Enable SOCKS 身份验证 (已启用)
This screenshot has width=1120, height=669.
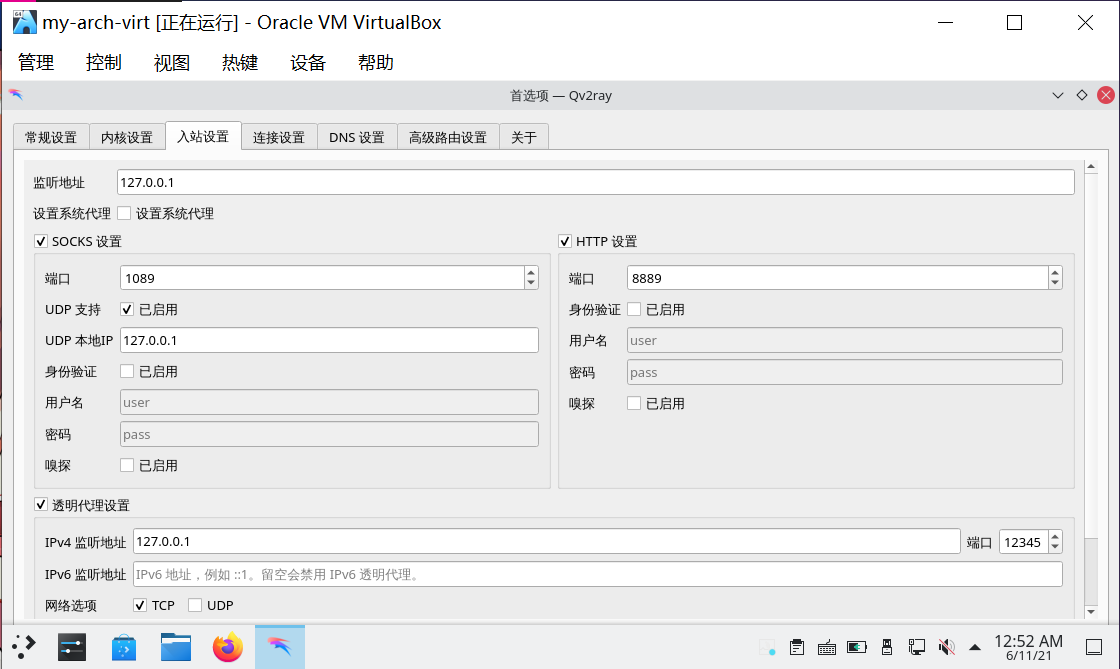click(127, 371)
